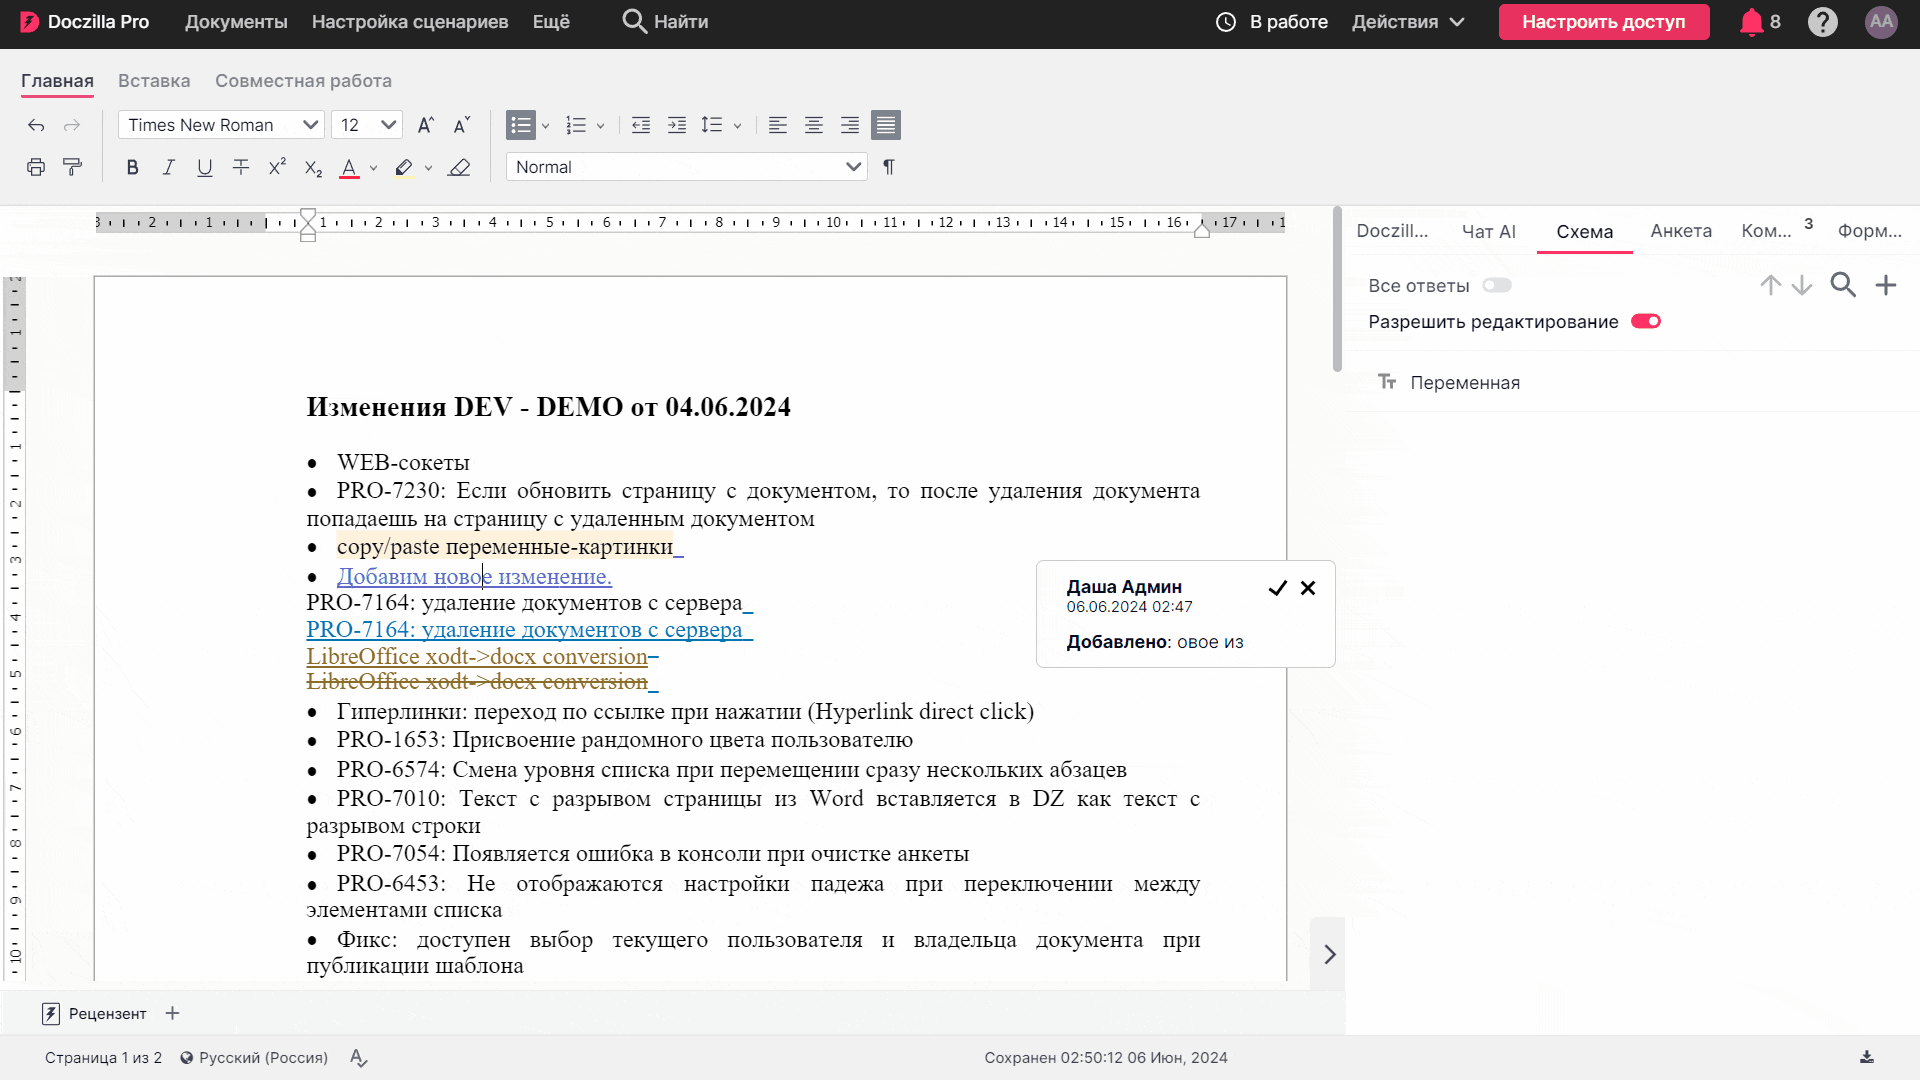Click the plus icon in Схема panel

tap(1886, 286)
